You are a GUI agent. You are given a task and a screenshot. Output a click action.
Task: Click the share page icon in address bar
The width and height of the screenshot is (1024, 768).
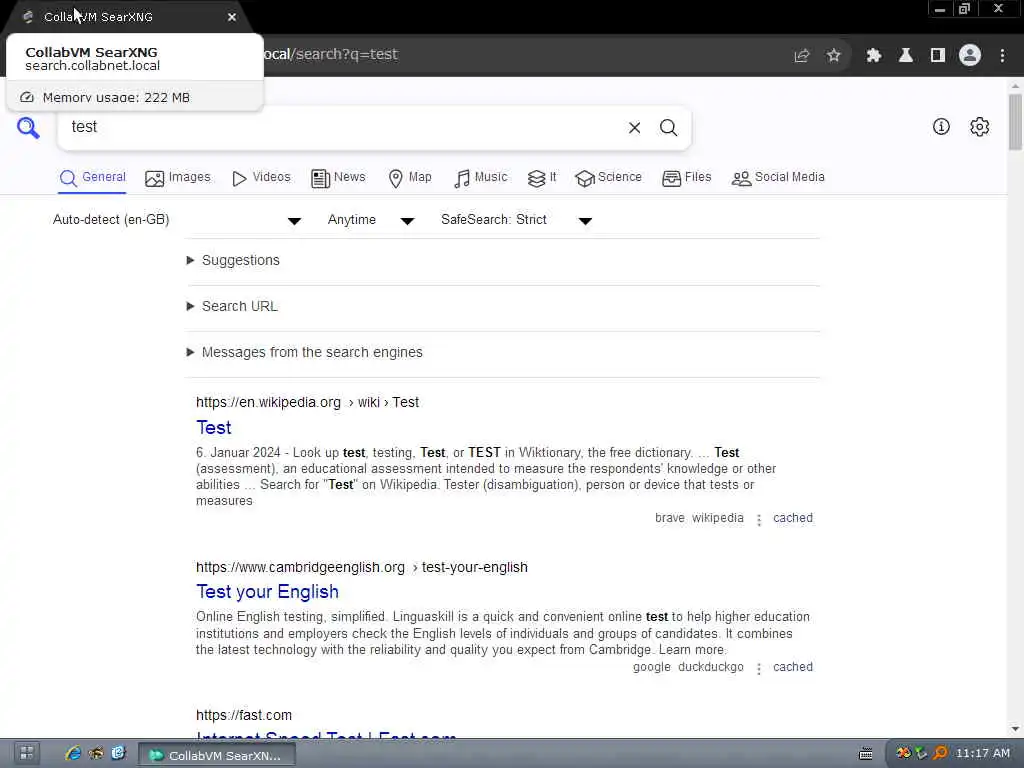tap(802, 56)
